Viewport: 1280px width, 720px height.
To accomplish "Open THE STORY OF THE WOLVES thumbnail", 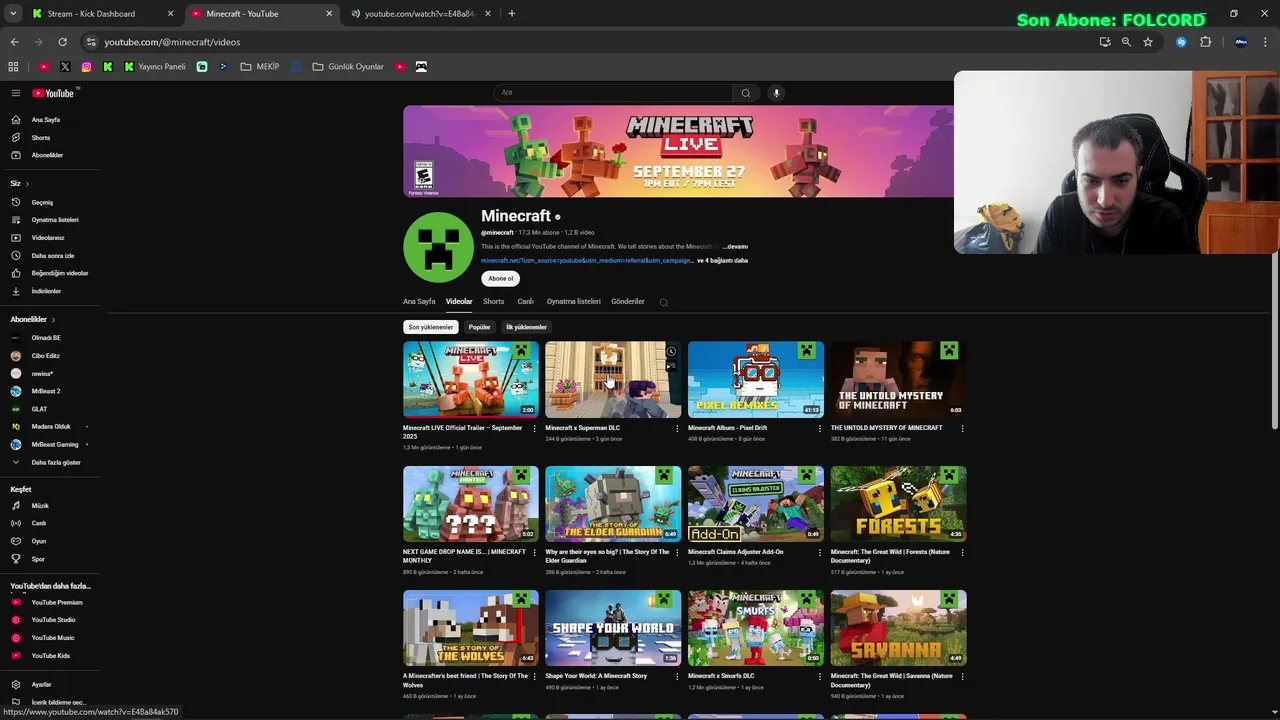I will pyautogui.click(x=471, y=628).
